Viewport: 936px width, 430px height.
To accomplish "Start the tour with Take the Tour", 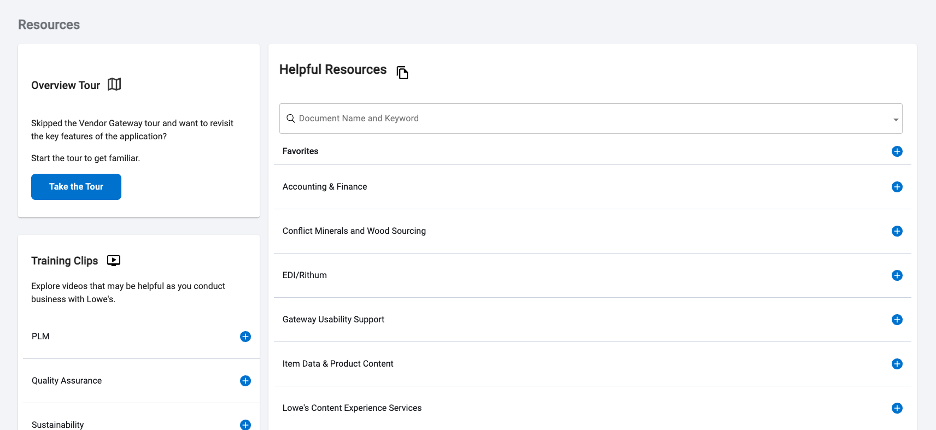I will coord(76,187).
